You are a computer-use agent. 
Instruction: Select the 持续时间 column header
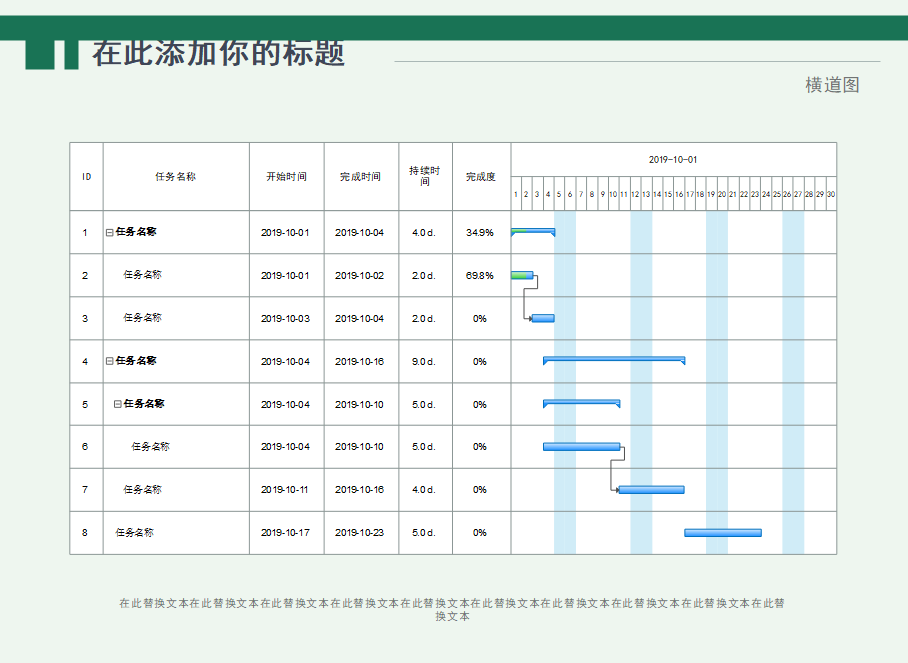[x=425, y=176]
